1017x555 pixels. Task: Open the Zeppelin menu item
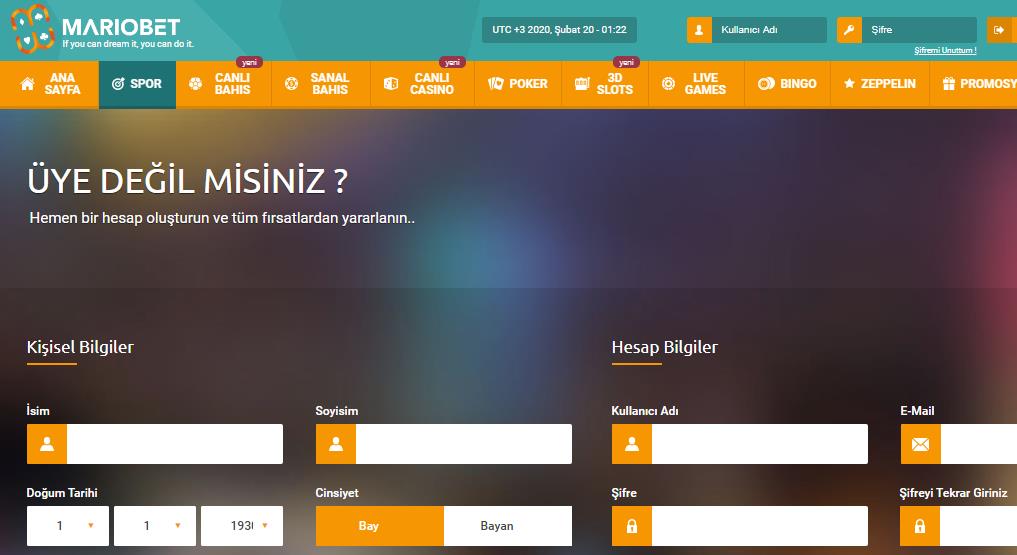coord(880,84)
